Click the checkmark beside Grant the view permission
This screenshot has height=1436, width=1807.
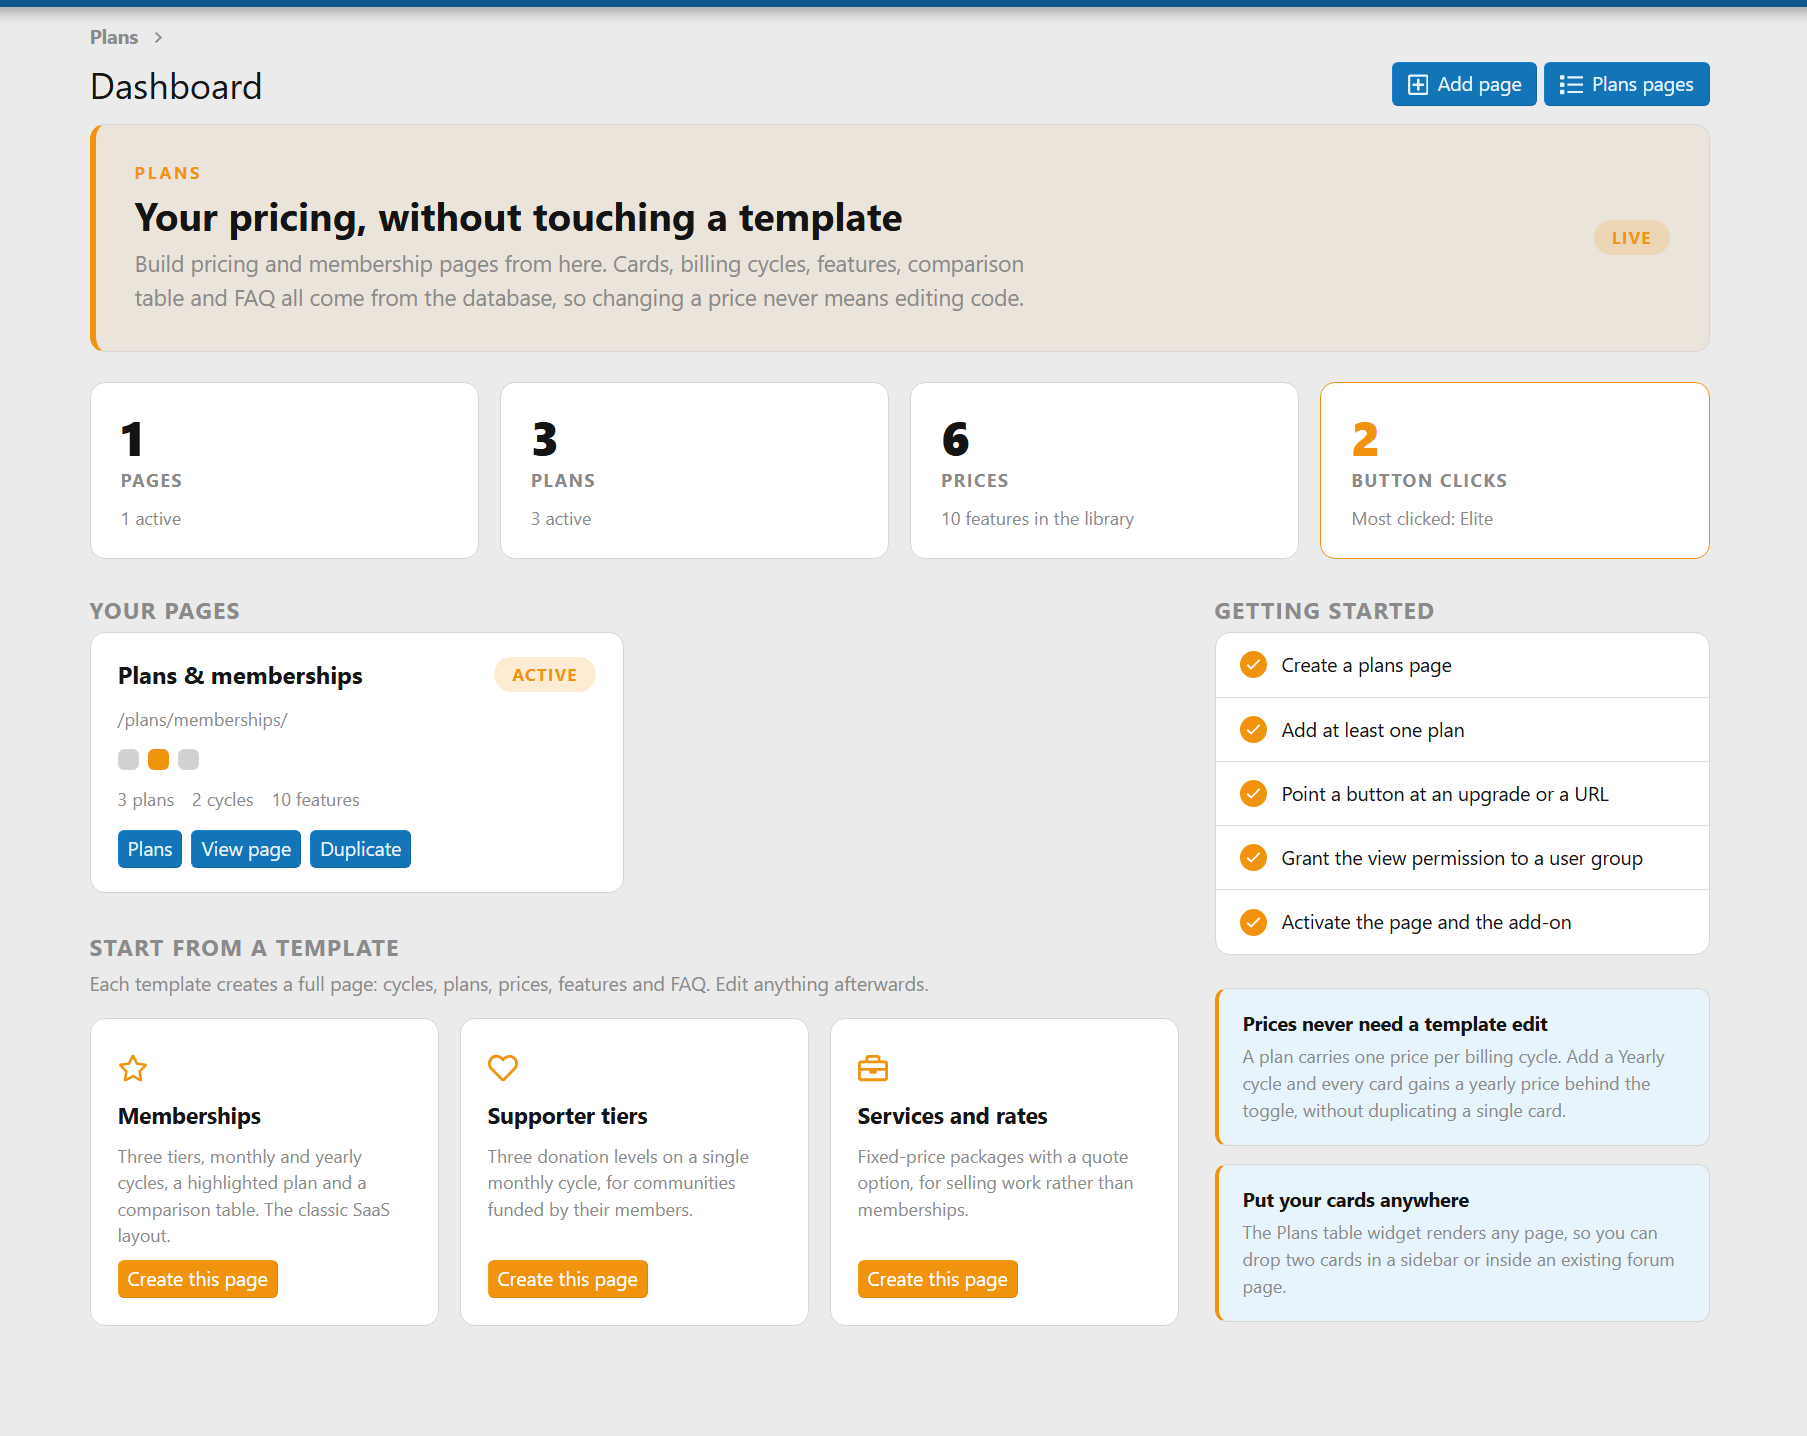pyautogui.click(x=1253, y=858)
